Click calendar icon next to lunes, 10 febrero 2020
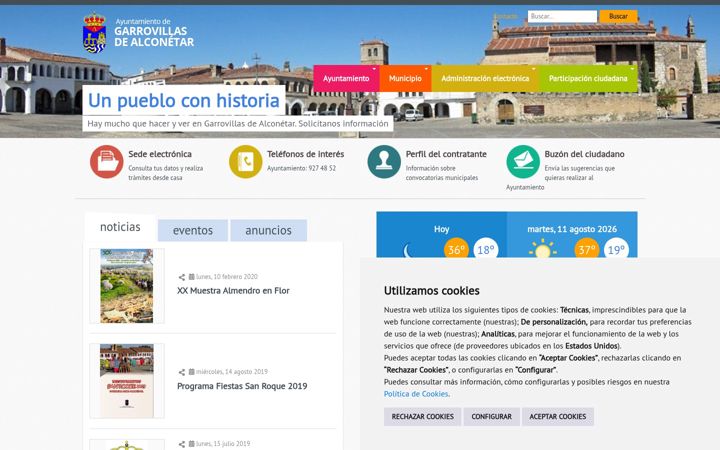Viewport: 720px width, 450px height. [191, 276]
